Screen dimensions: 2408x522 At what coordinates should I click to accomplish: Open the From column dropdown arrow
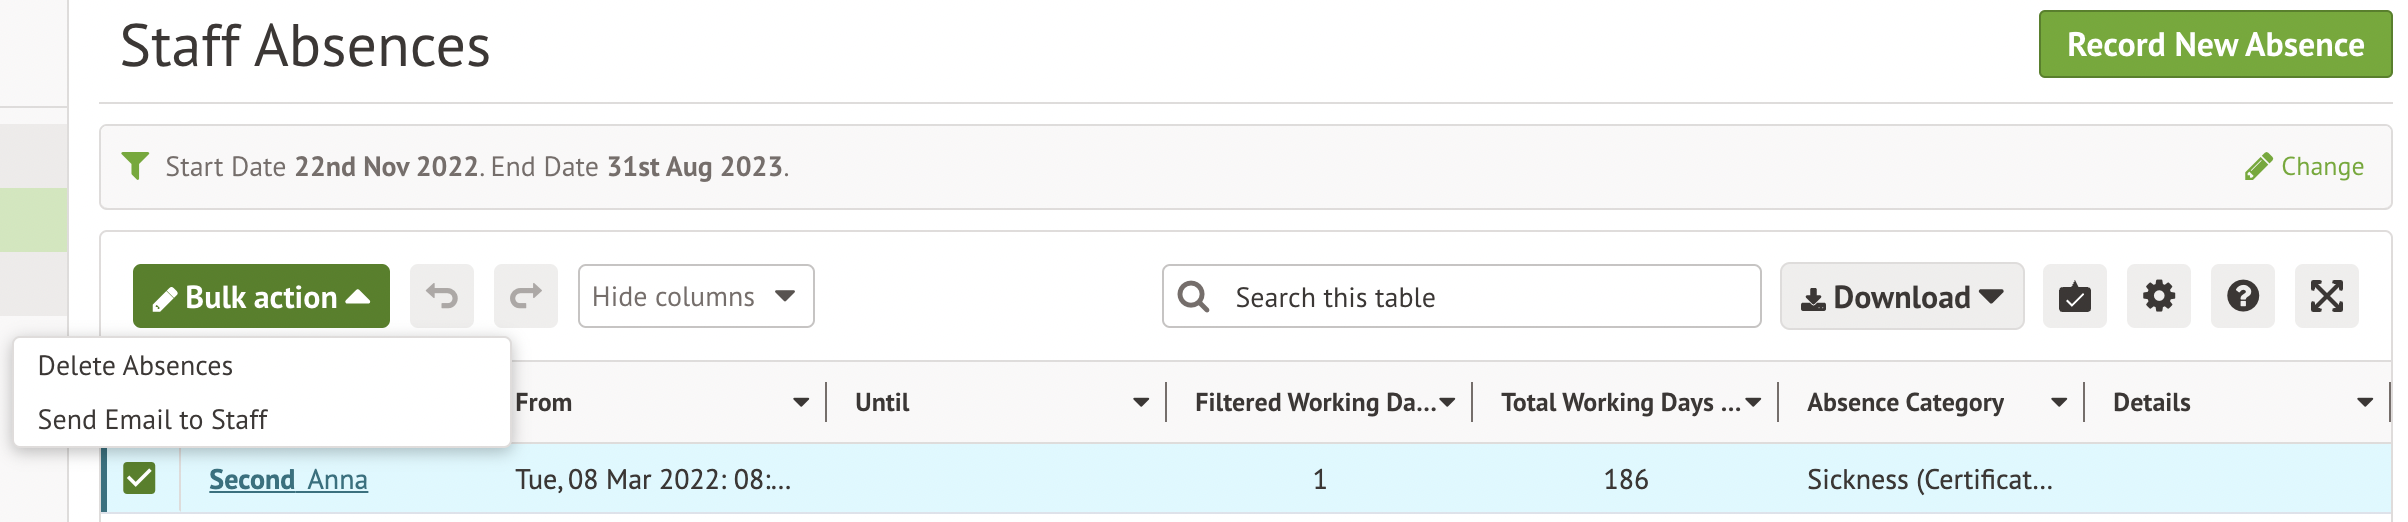pyautogui.click(x=800, y=402)
